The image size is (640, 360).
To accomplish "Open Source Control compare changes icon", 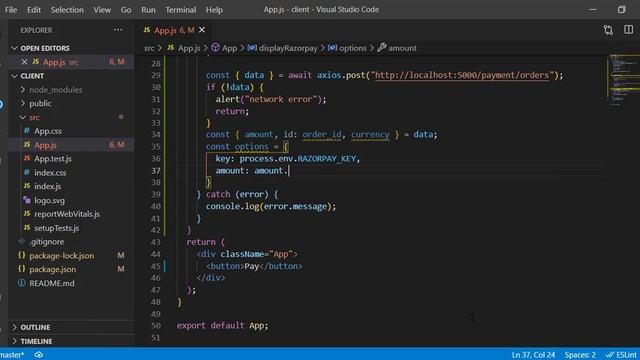I will coord(608,30).
